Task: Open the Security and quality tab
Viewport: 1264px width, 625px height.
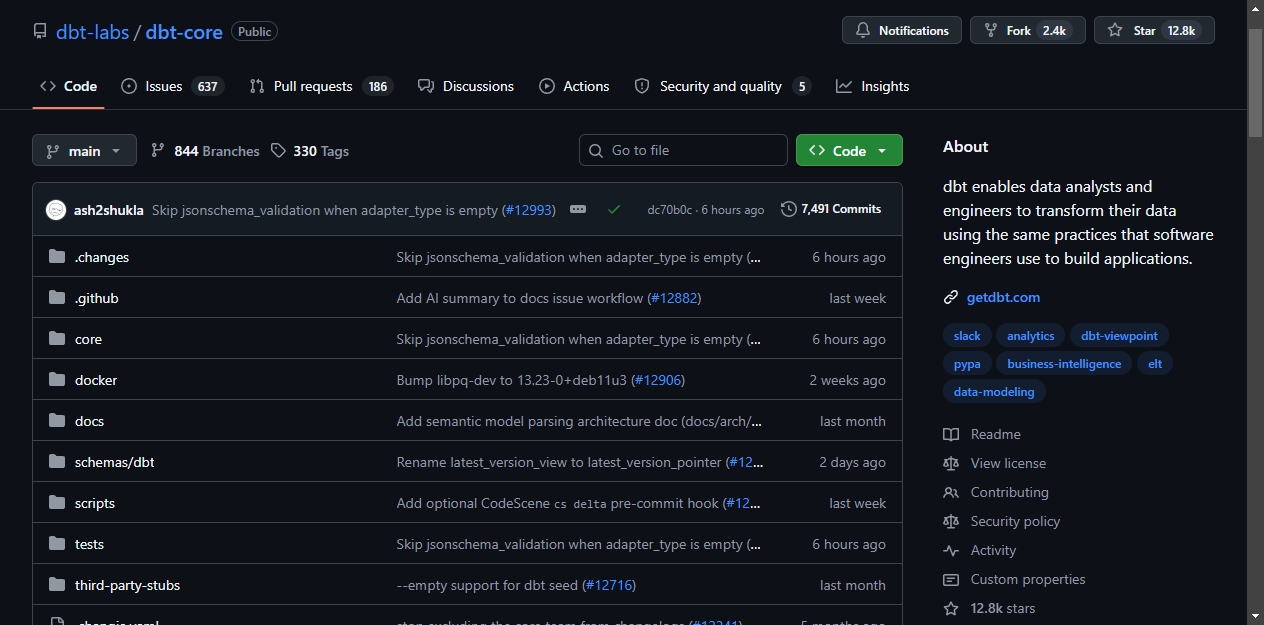Action: 722,86
